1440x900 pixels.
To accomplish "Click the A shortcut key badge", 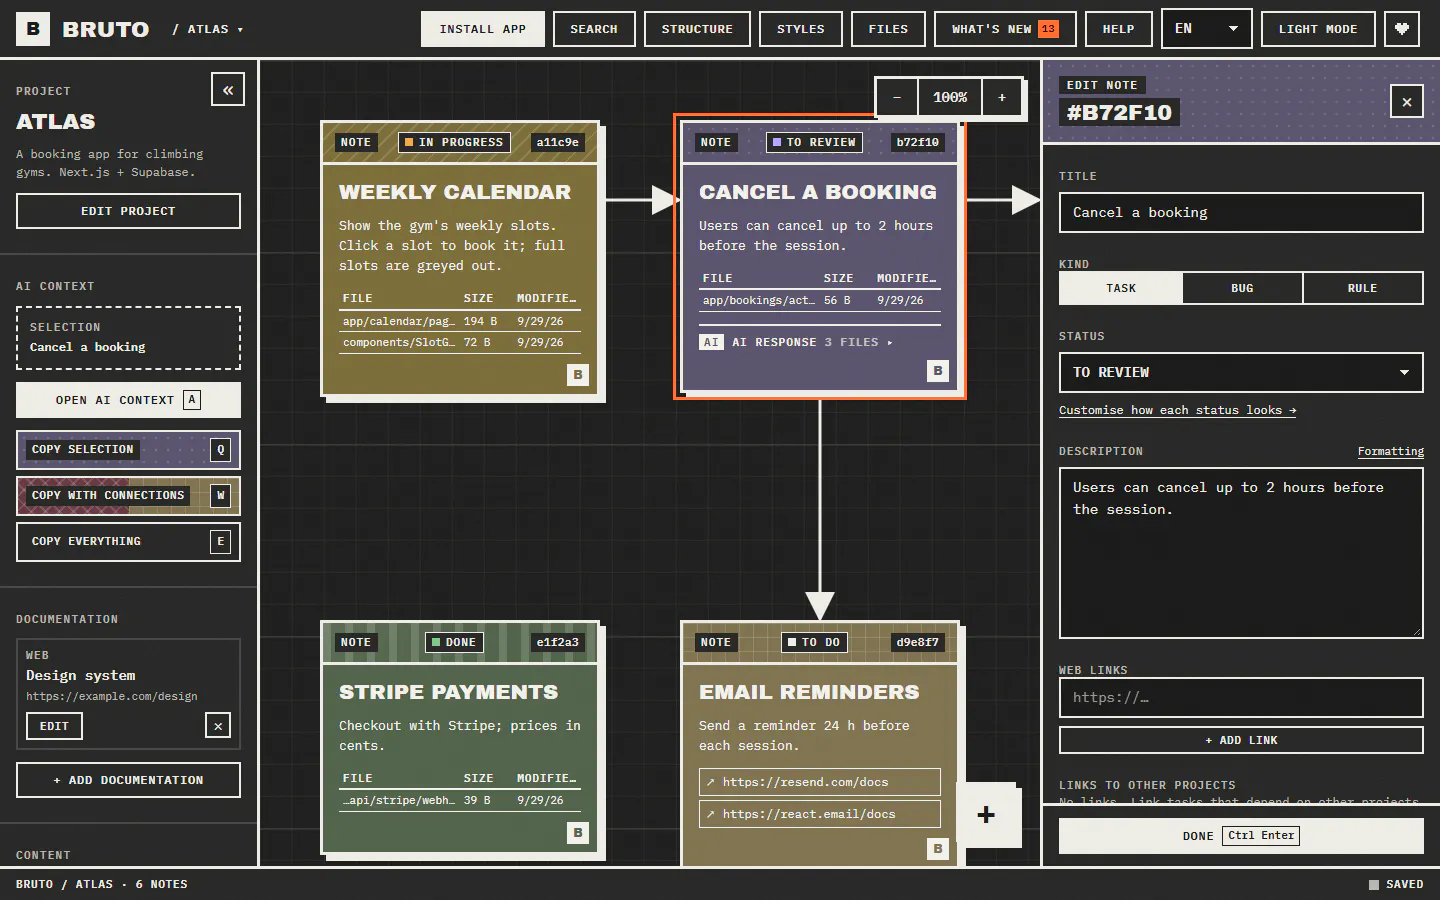I will point(192,400).
